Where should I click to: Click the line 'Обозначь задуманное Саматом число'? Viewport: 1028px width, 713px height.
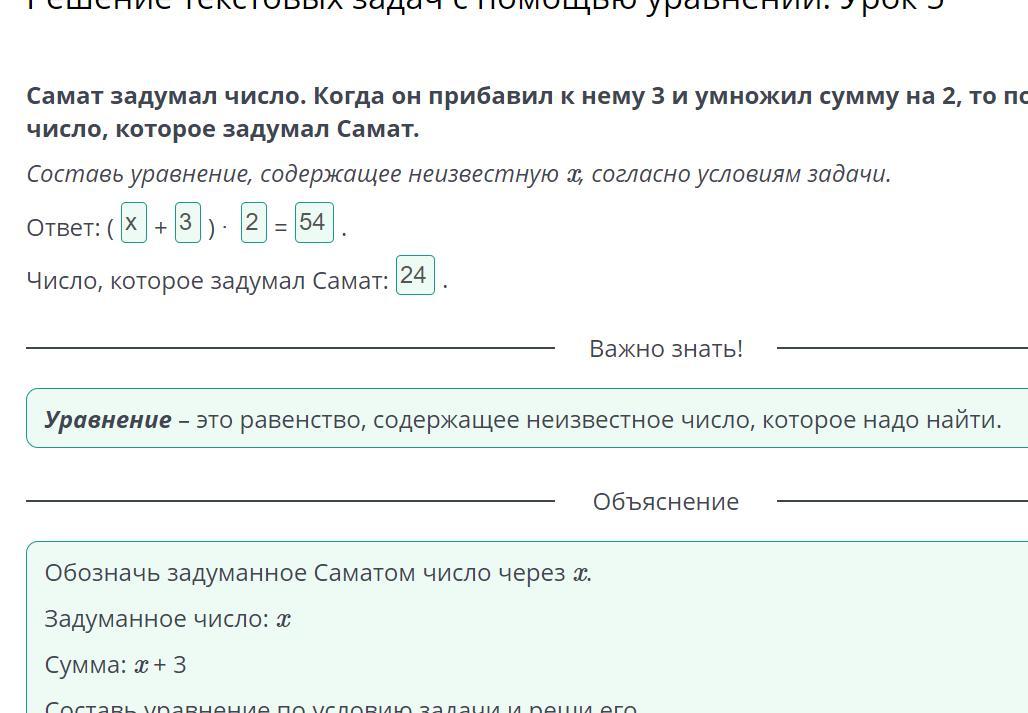[318, 573]
